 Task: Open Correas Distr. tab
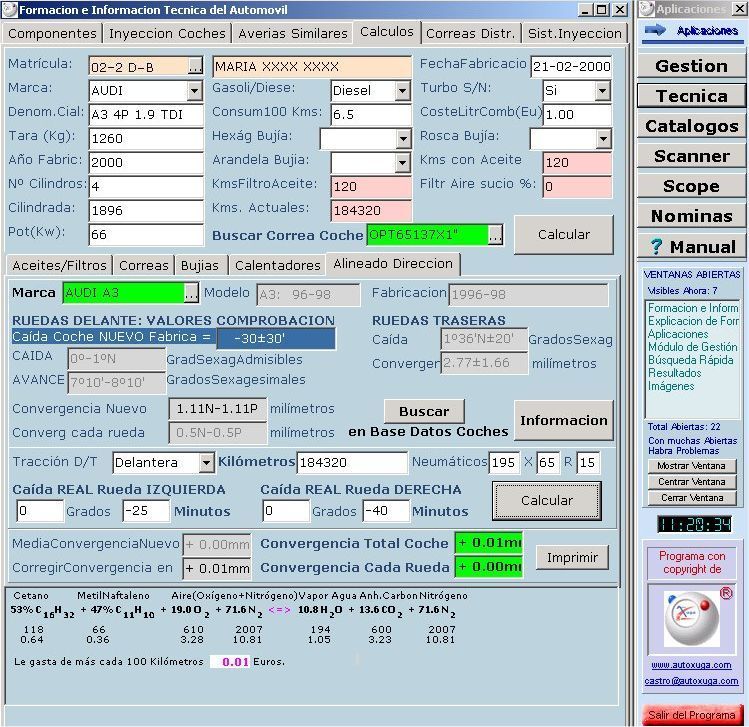pyautogui.click(x=471, y=33)
